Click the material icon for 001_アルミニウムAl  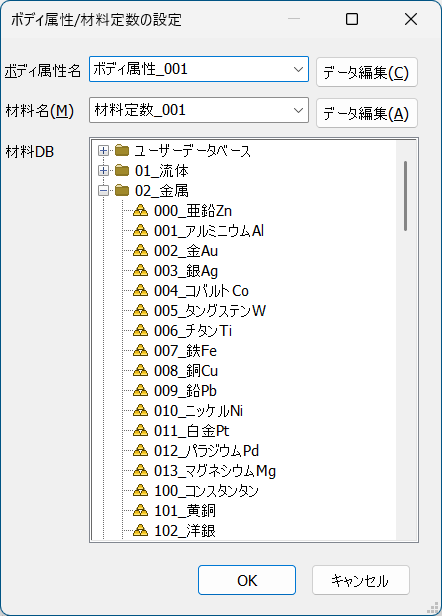(140, 231)
